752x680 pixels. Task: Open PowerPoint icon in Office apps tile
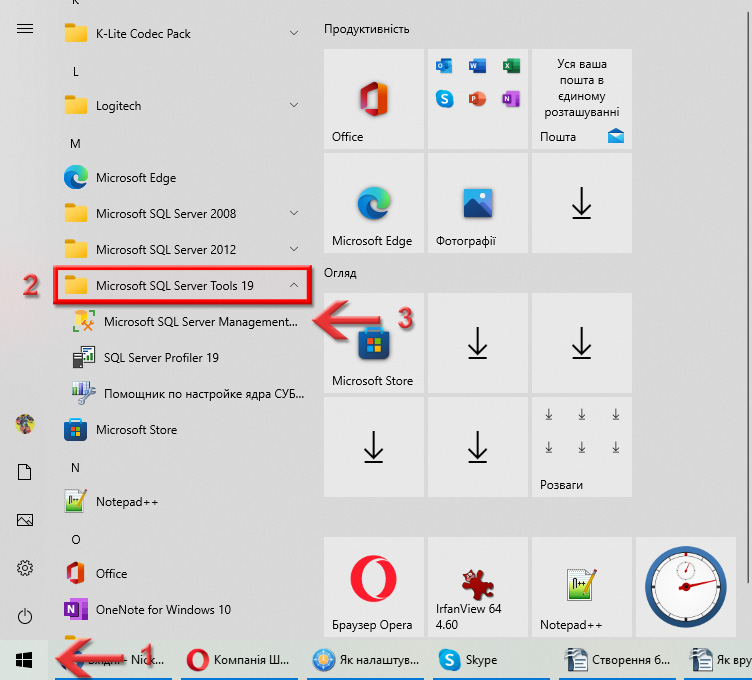coord(477,99)
